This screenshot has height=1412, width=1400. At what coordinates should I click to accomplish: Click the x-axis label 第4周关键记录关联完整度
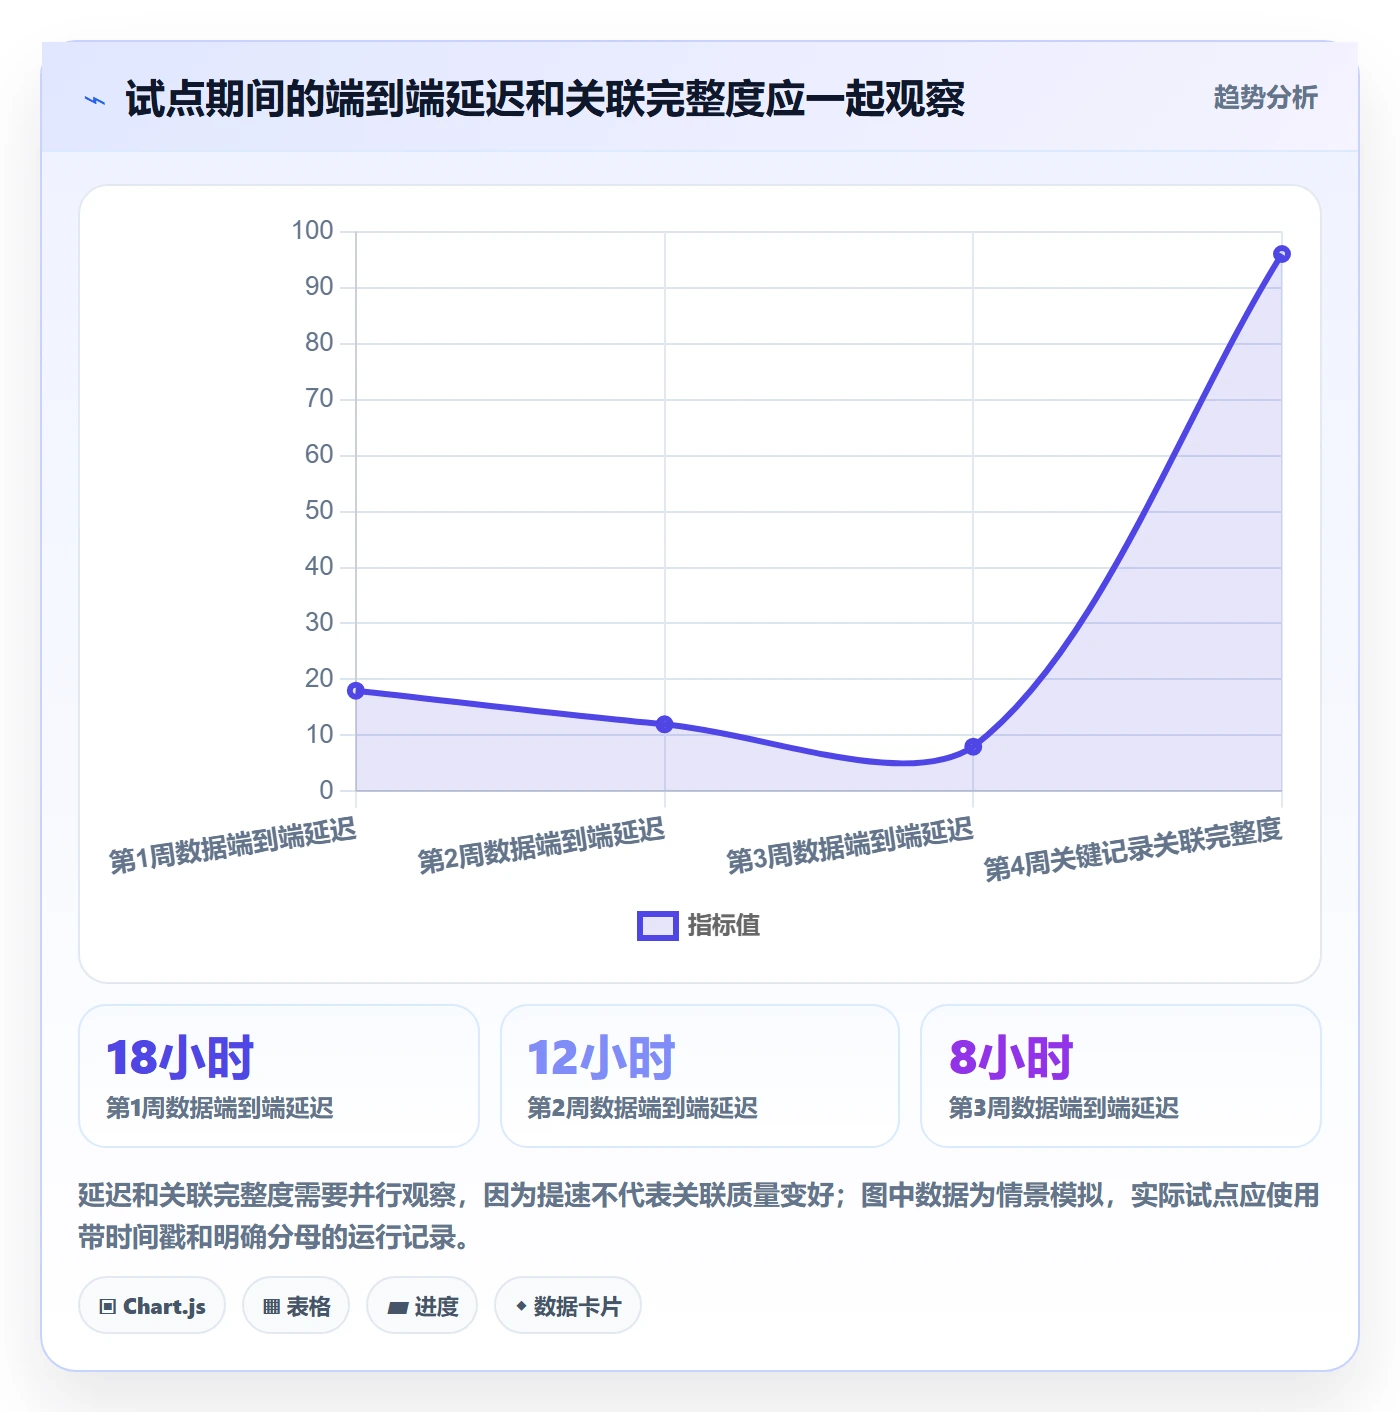1133,850
